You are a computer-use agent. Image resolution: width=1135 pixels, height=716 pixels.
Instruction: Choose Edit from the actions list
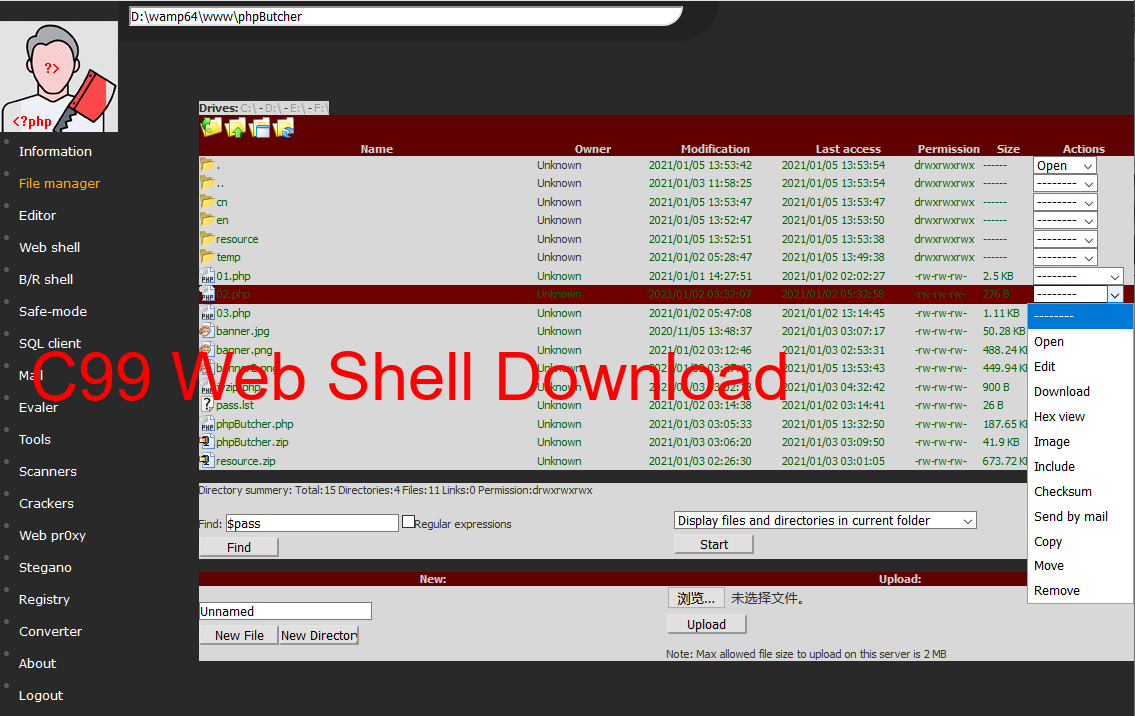pos(1080,366)
